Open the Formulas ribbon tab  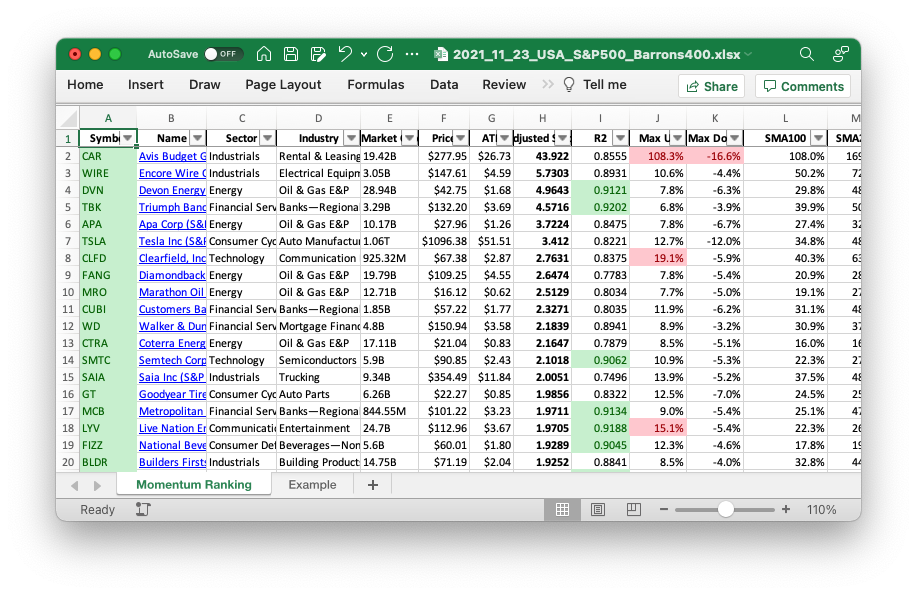(375, 85)
